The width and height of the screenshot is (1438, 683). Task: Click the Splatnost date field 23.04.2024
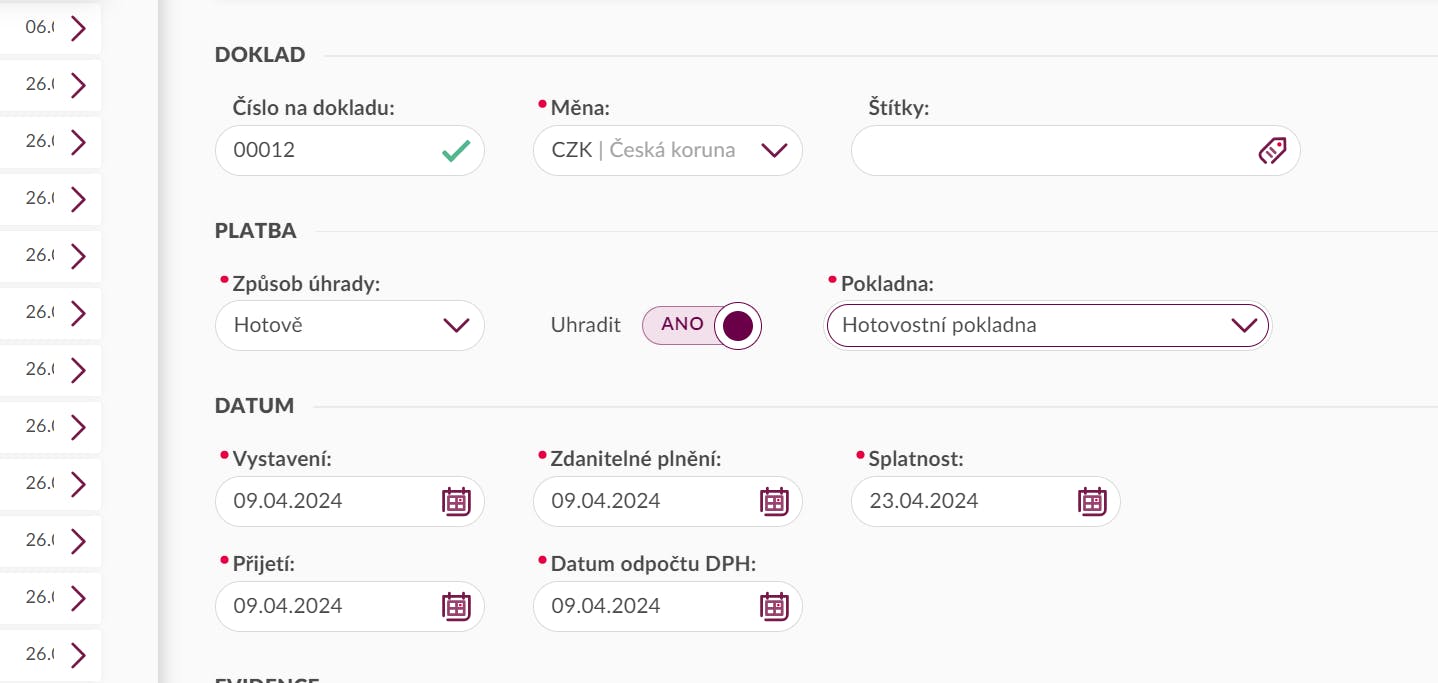[924, 501]
